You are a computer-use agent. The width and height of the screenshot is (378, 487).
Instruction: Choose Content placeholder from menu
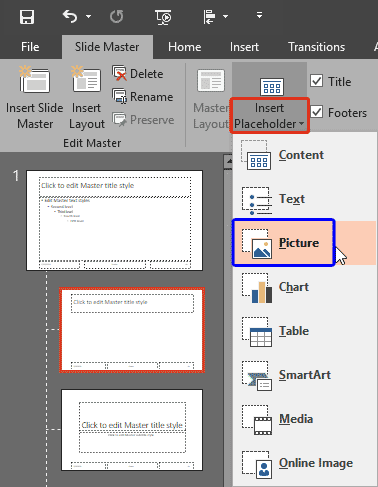click(x=305, y=155)
